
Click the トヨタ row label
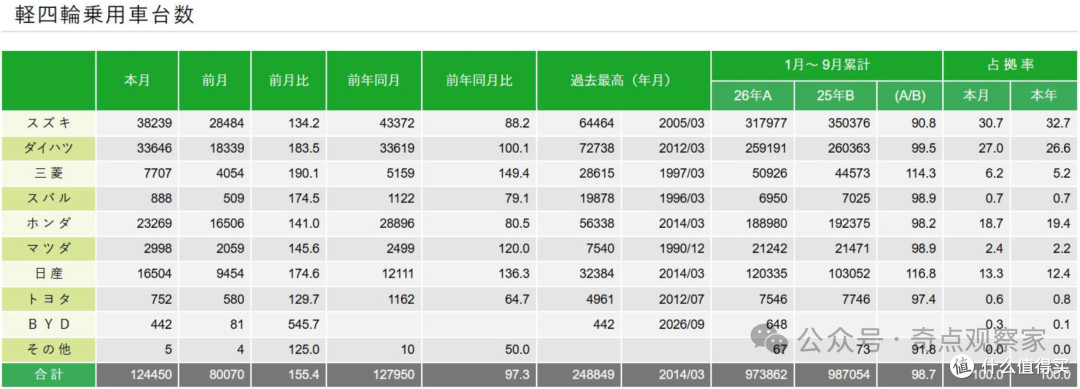[48, 299]
